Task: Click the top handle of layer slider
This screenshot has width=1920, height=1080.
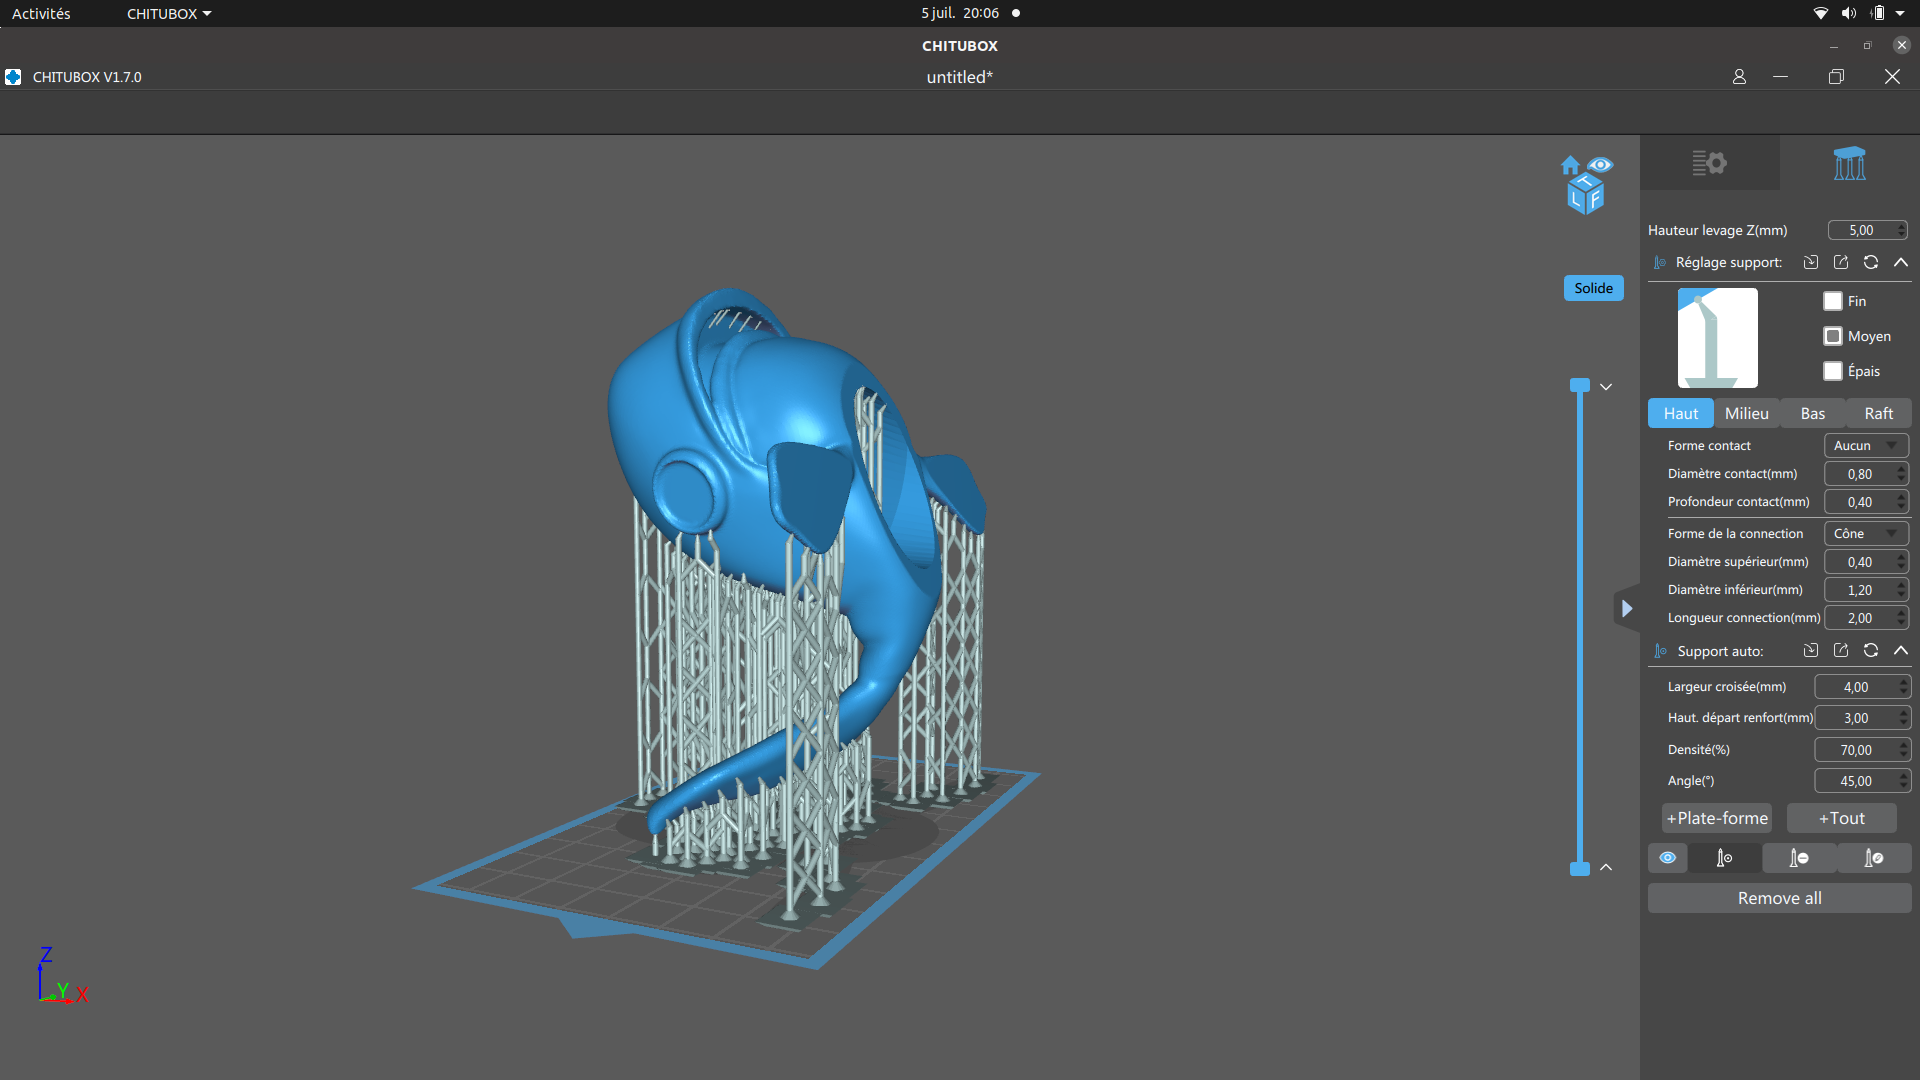Action: point(1580,386)
